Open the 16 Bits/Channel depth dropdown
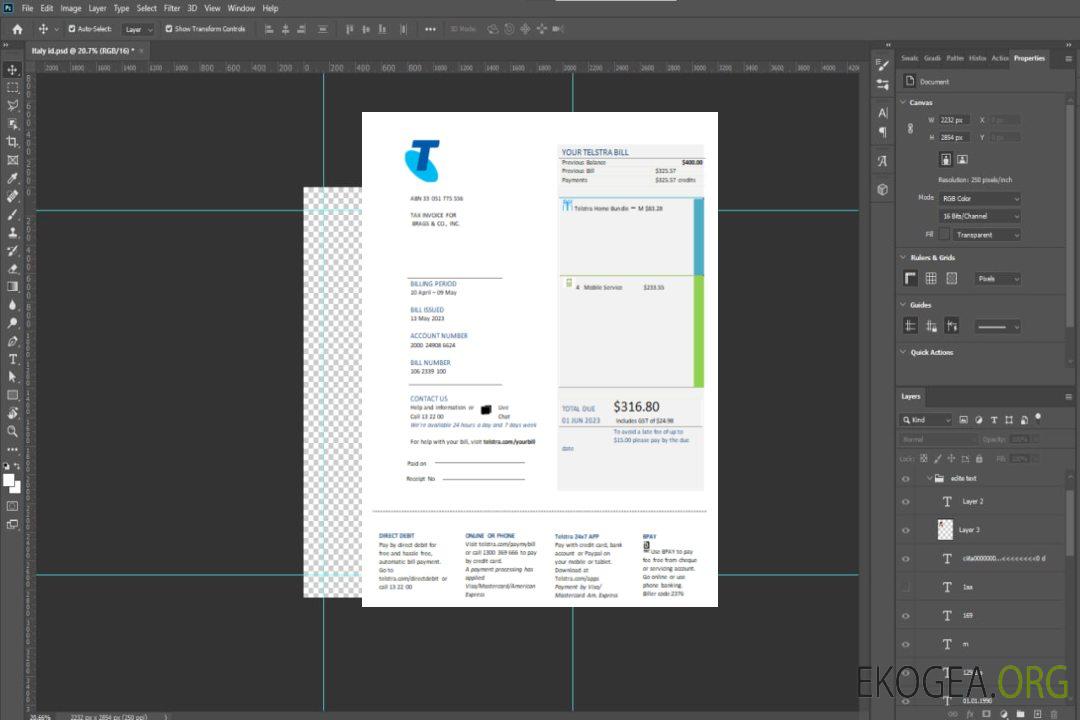Screen dimensions: 1080x720 click(980, 216)
